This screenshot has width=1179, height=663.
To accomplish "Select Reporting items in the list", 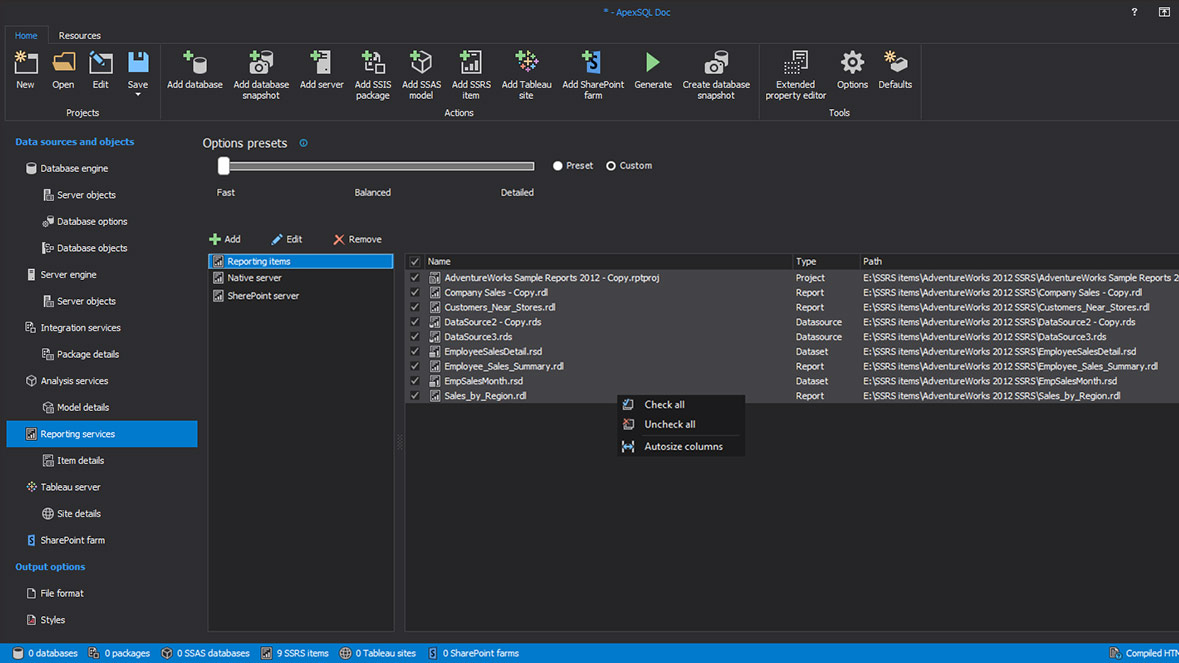I will click(301, 261).
